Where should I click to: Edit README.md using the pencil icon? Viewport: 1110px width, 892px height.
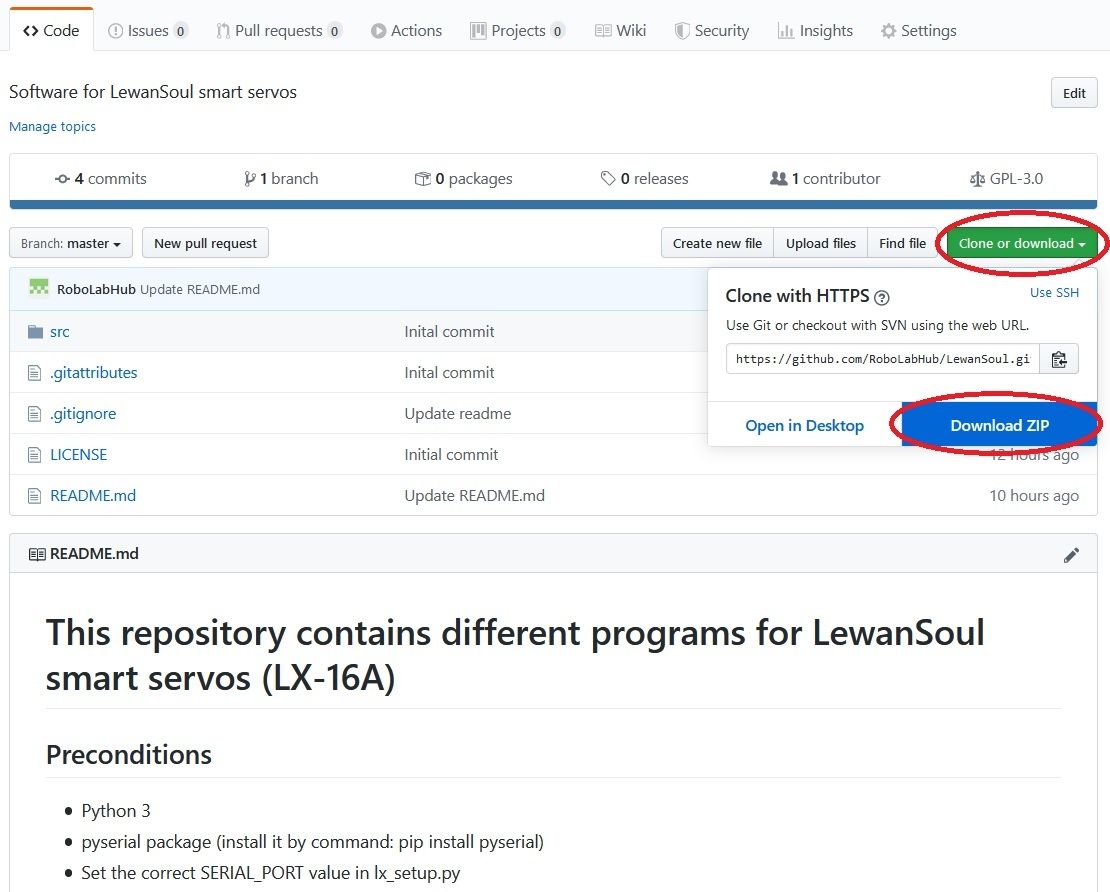[1071, 554]
